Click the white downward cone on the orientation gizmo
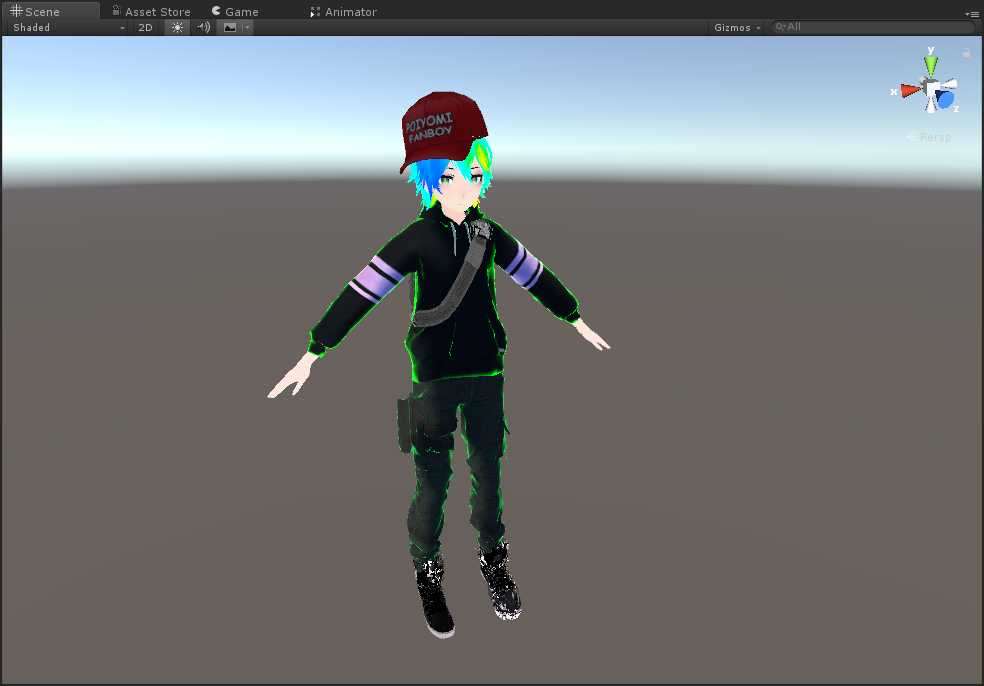This screenshot has width=984, height=686. pos(930,105)
